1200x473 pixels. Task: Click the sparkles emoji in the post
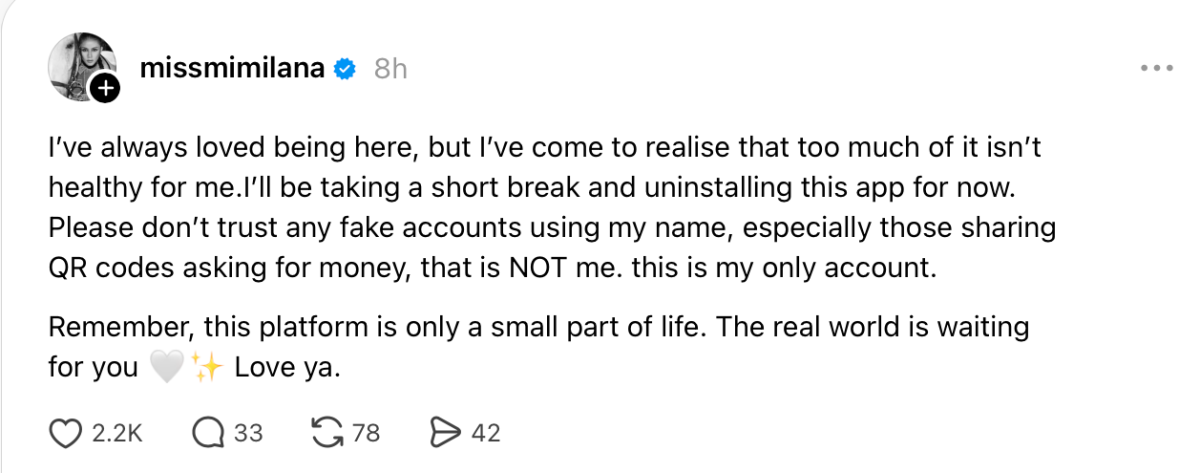(x=205, y=368)
